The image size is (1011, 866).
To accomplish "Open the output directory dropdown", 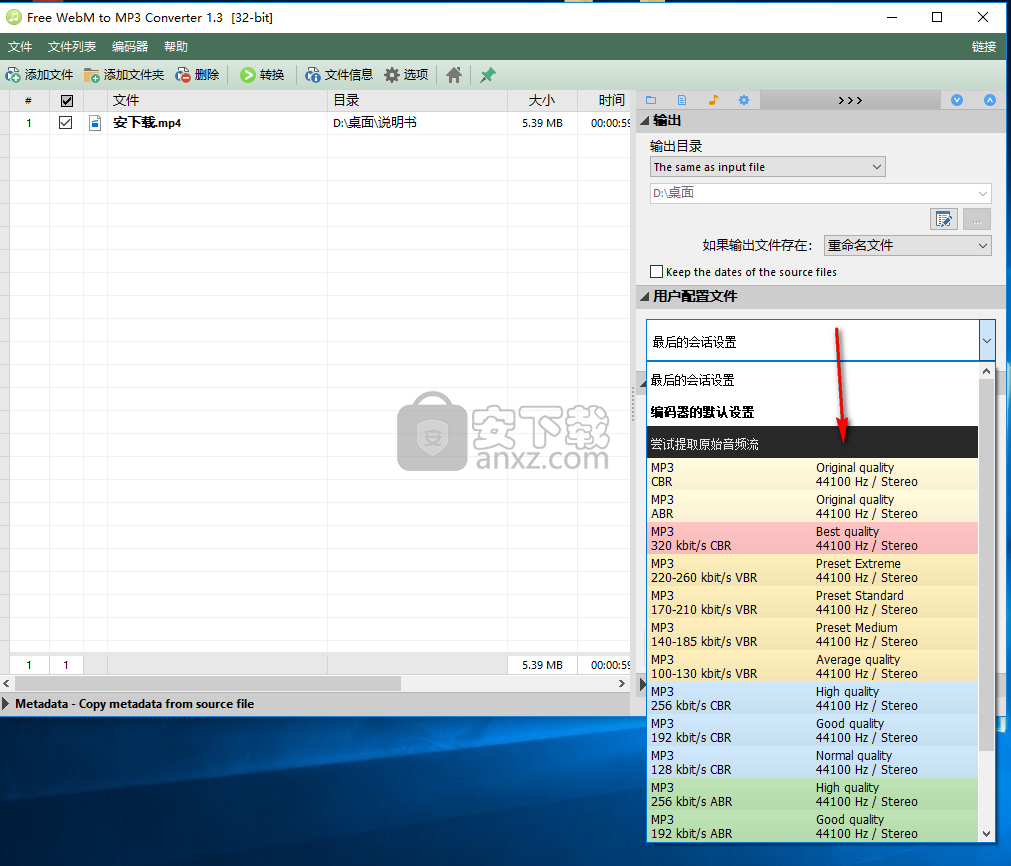I will (767, 167).
